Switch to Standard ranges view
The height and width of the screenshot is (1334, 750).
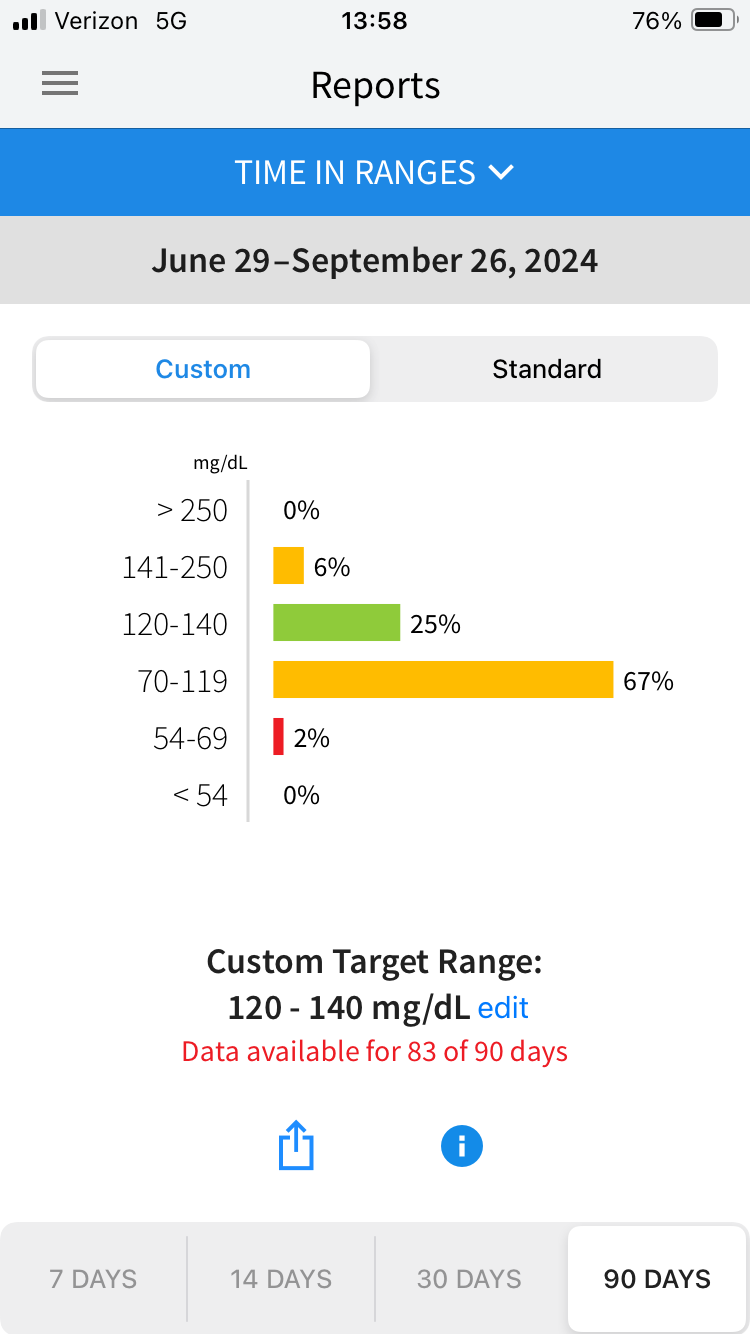[x=546, y=369]
